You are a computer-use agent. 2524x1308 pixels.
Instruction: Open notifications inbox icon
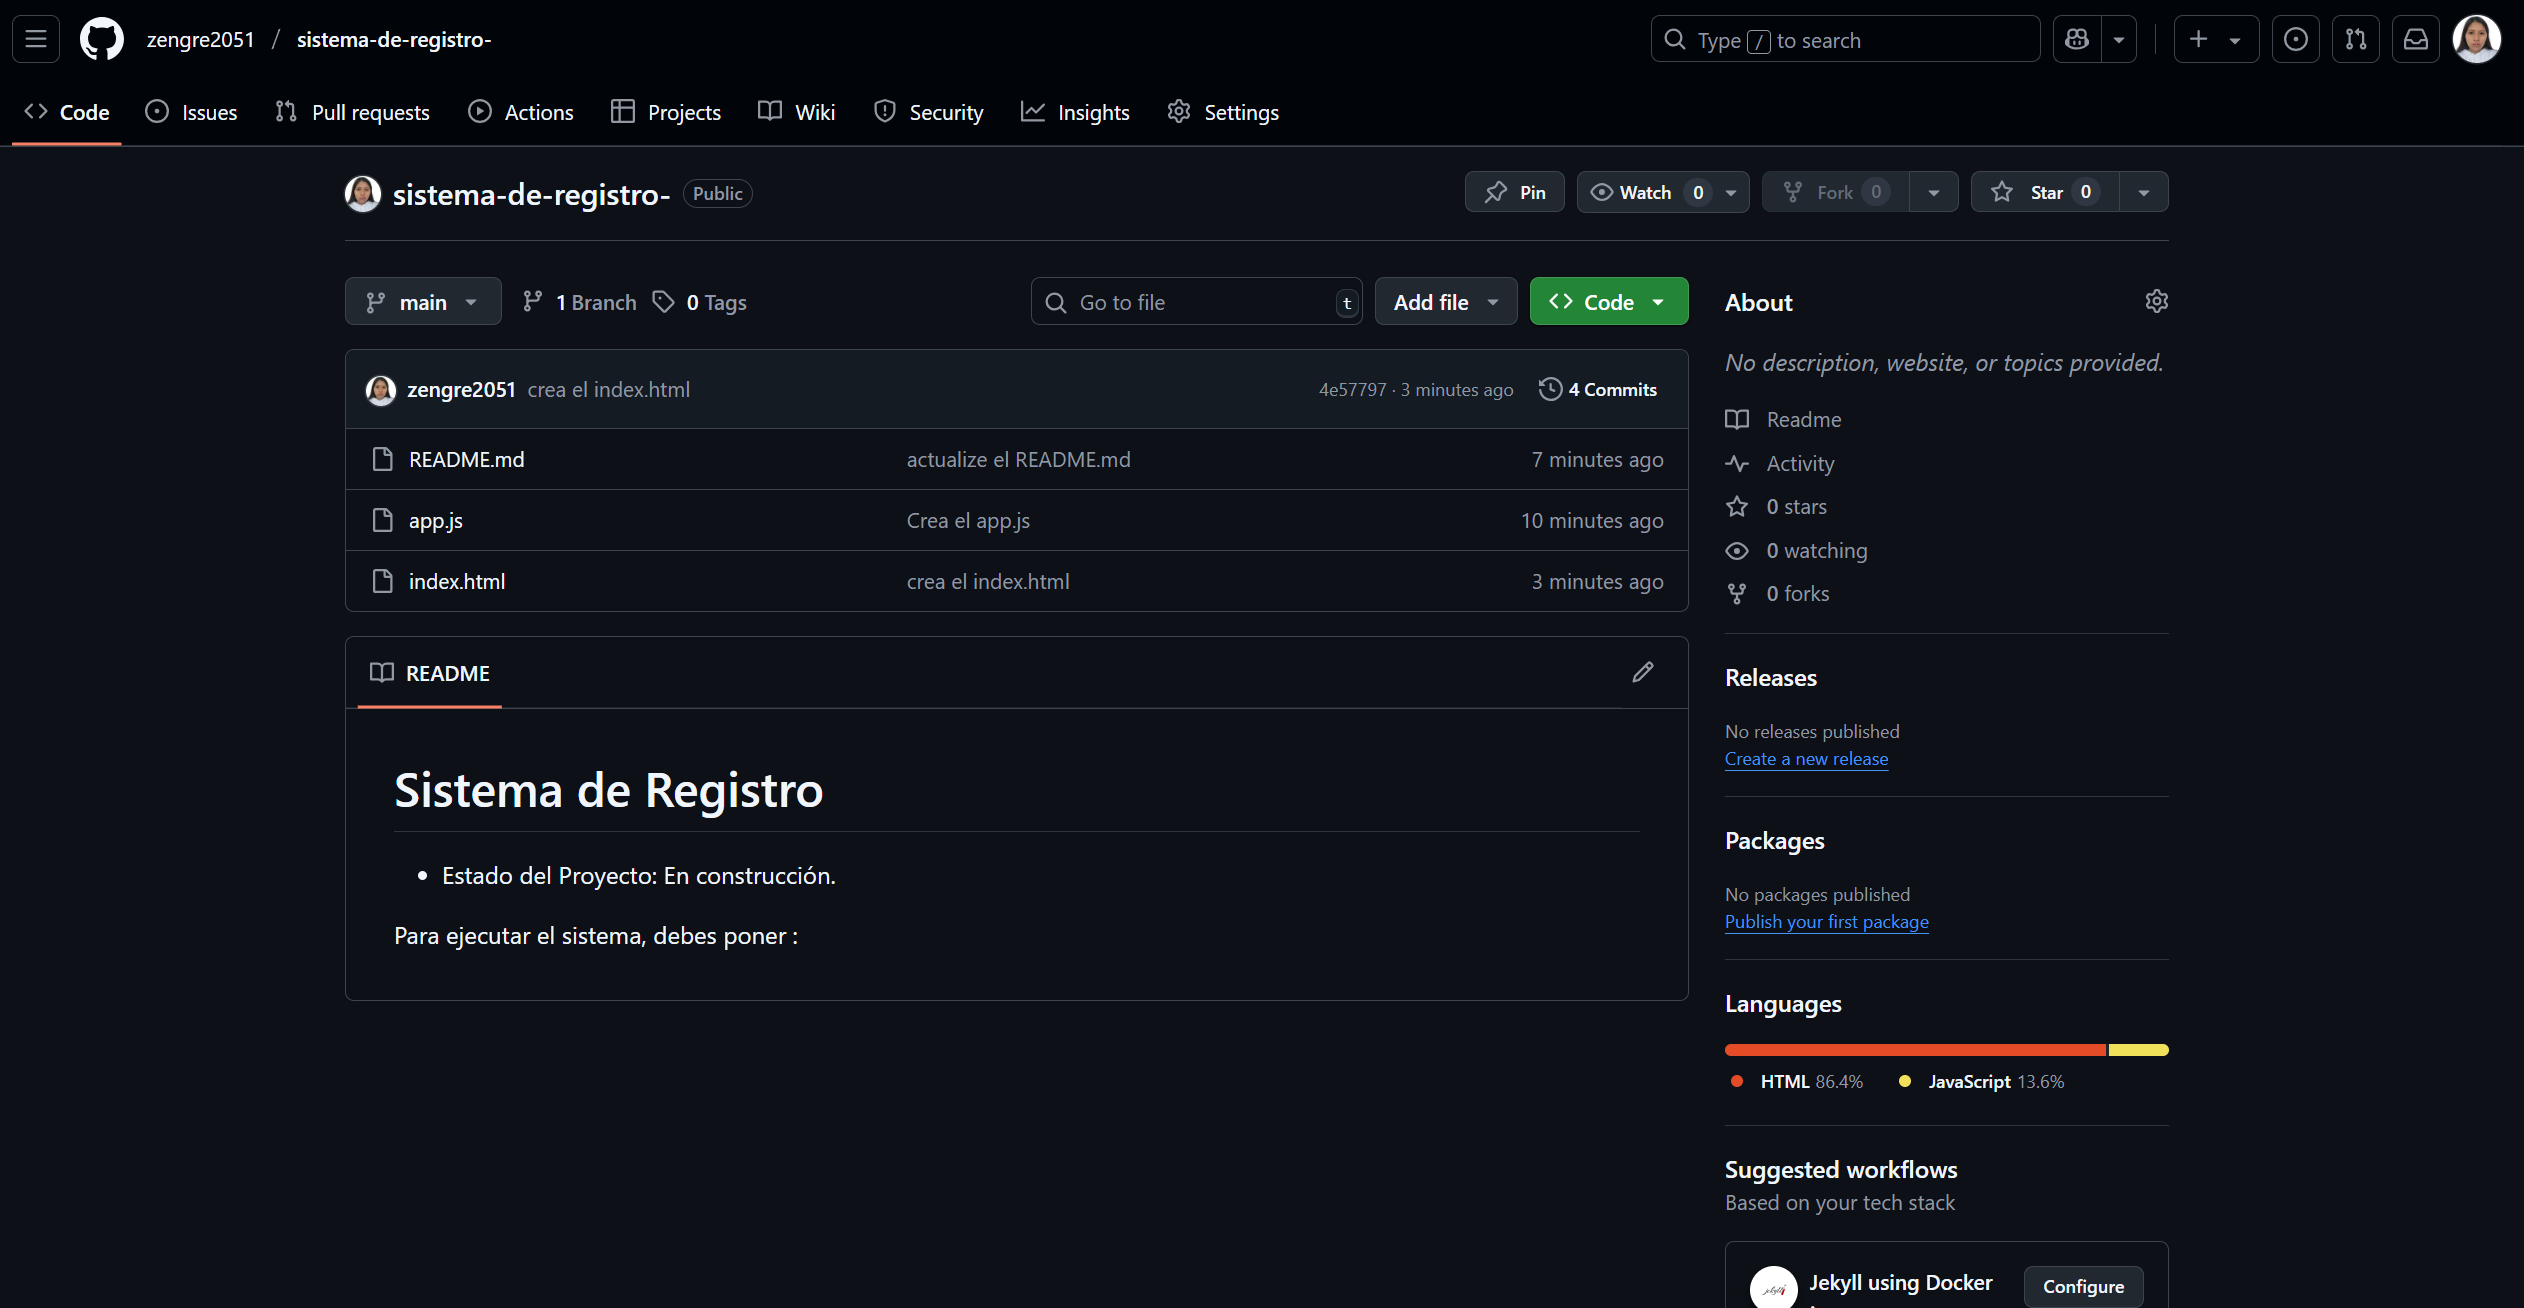(2416, 39)
